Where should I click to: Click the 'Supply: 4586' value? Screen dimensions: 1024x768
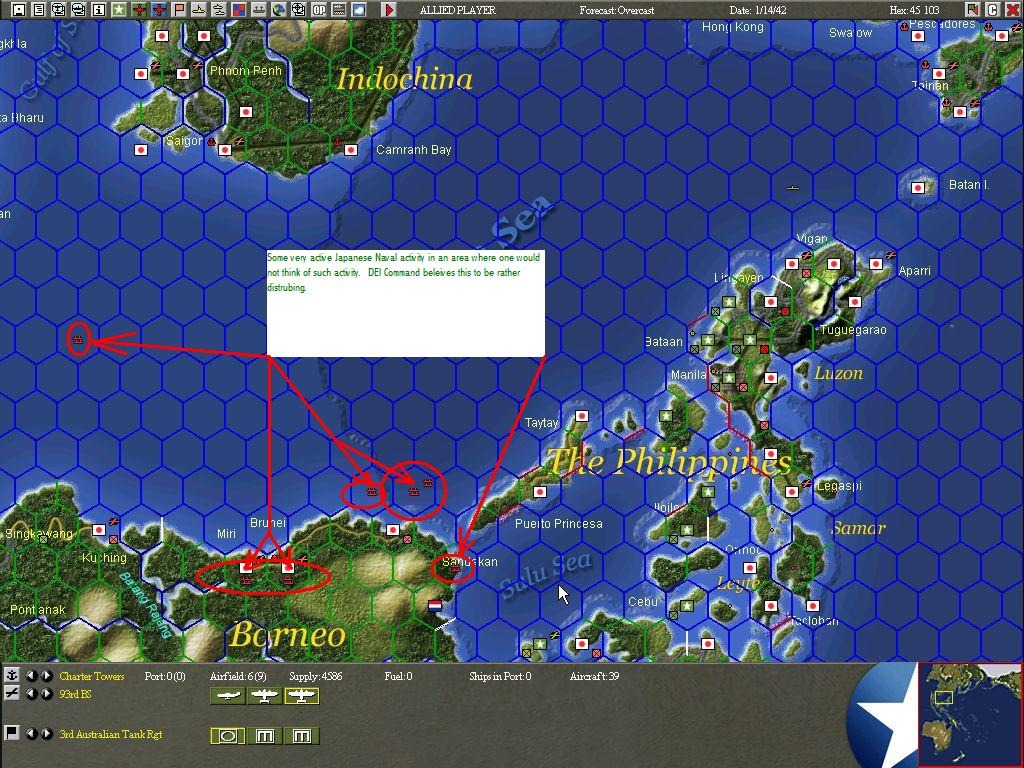point(315,676)
